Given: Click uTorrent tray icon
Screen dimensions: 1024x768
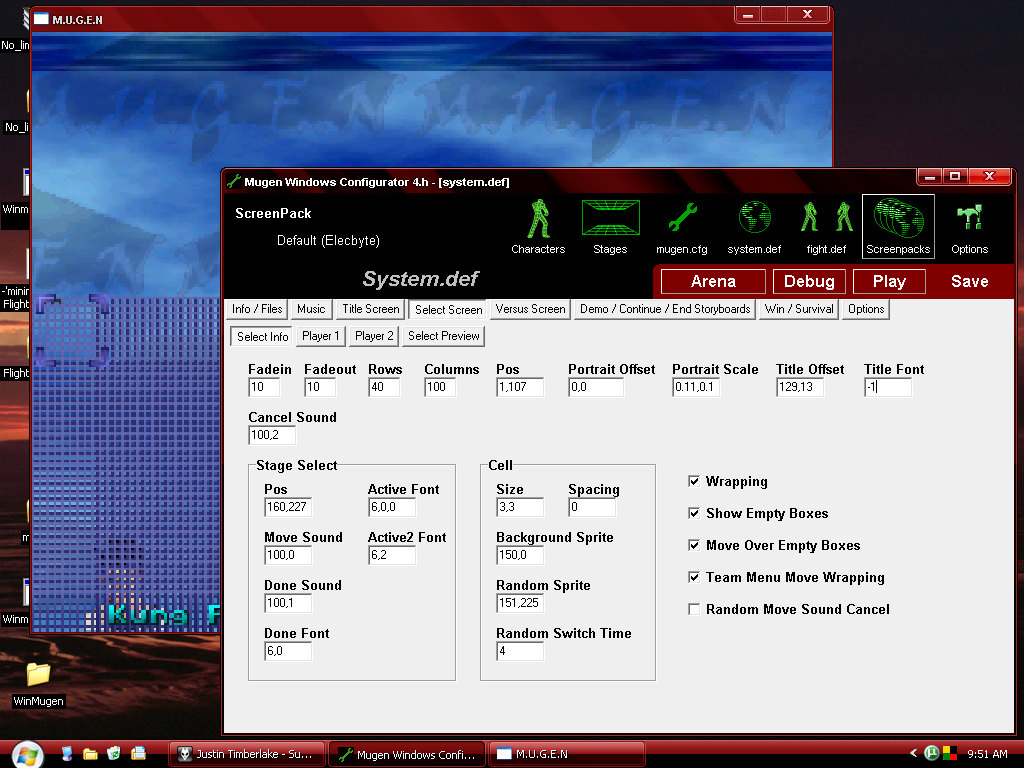Looking at the screenshot, I should (932, 754).
